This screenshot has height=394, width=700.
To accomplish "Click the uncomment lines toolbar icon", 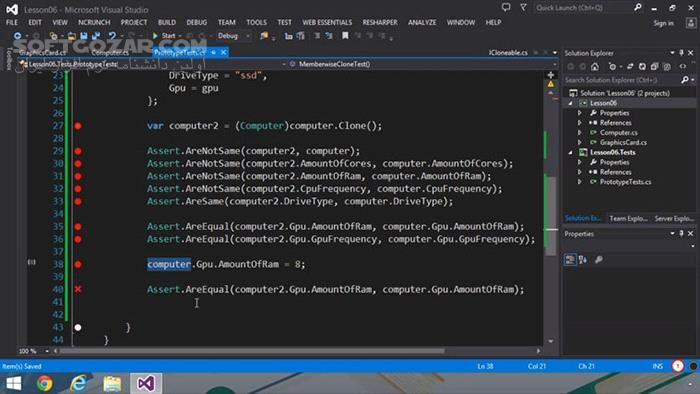I will (329, 36).
